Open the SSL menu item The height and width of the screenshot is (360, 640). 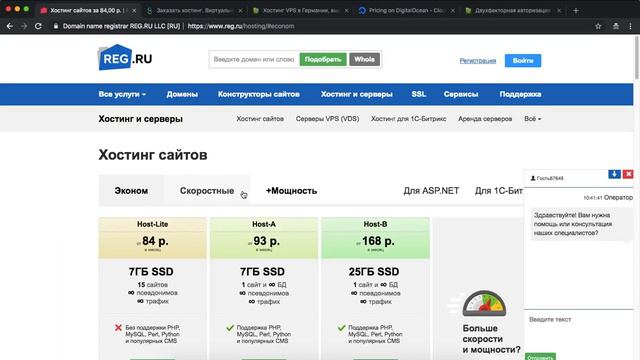(x=419, y=94)
